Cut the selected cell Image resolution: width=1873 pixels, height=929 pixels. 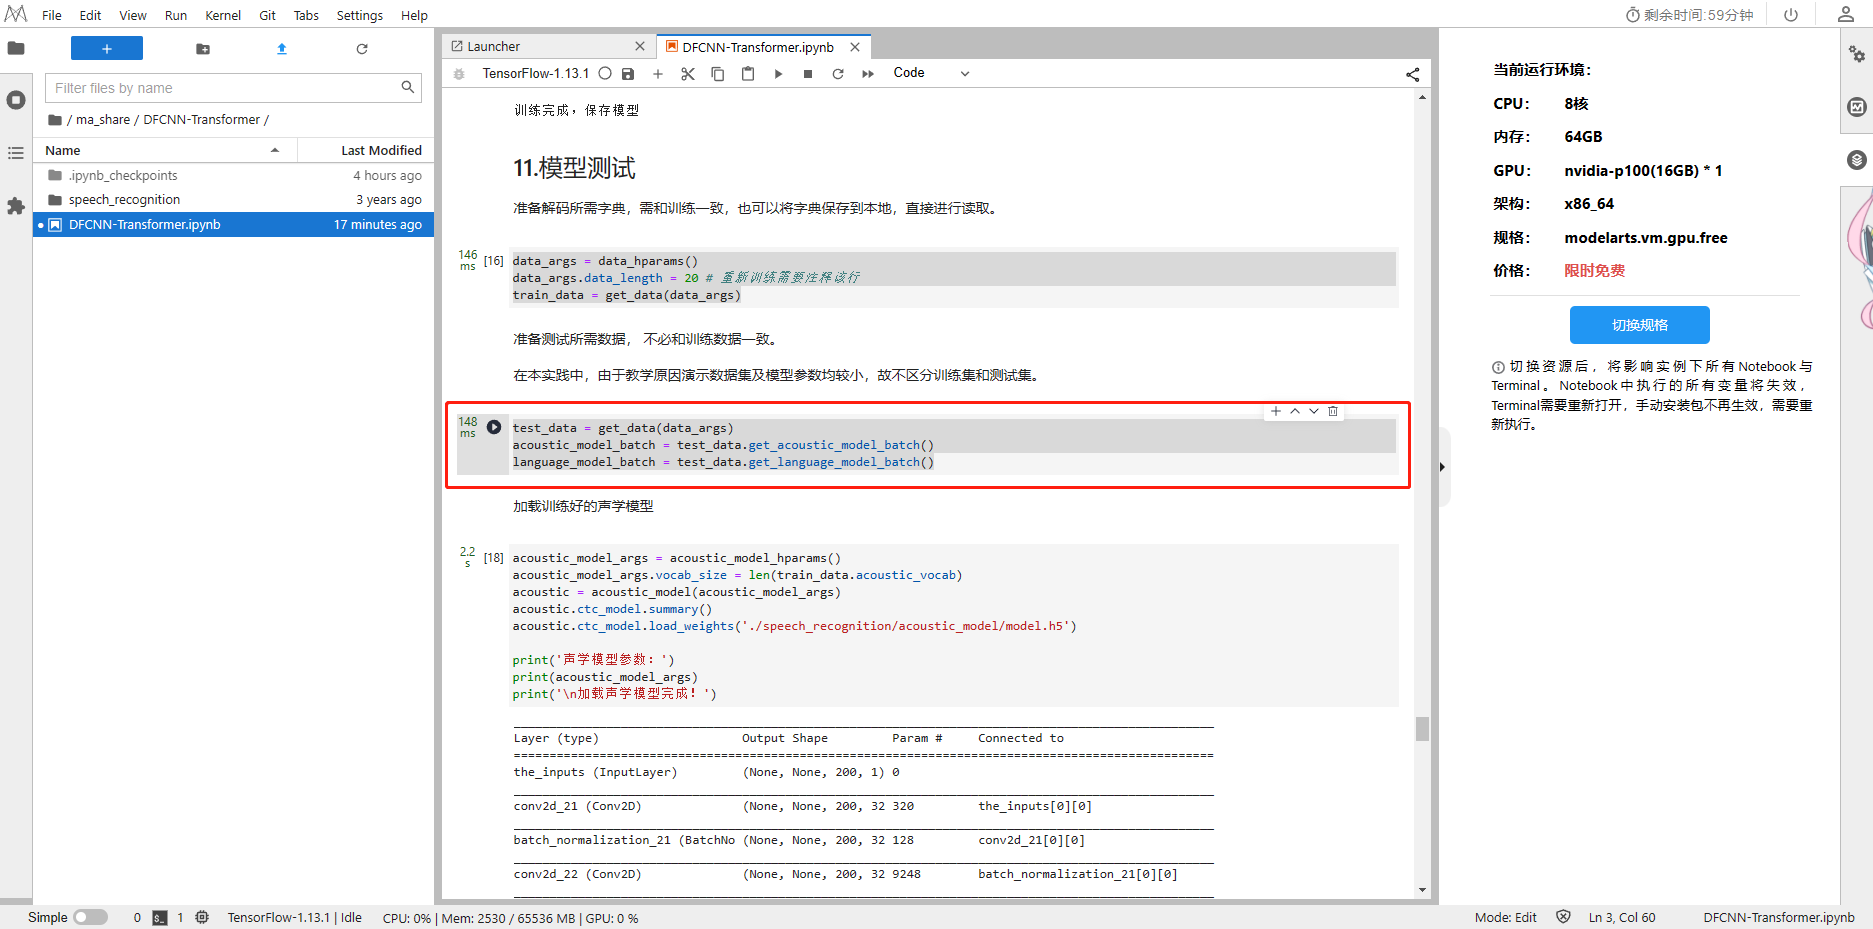coord(688,74)
